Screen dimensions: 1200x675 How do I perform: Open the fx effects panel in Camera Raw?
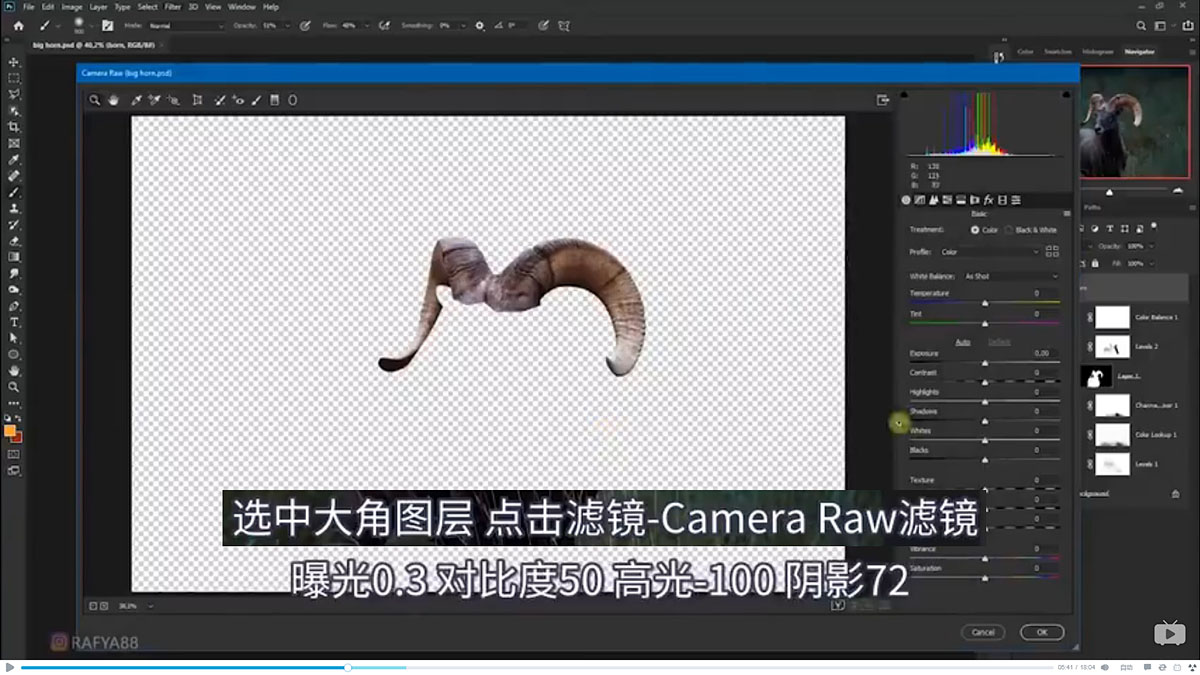[x=988, y=199]
